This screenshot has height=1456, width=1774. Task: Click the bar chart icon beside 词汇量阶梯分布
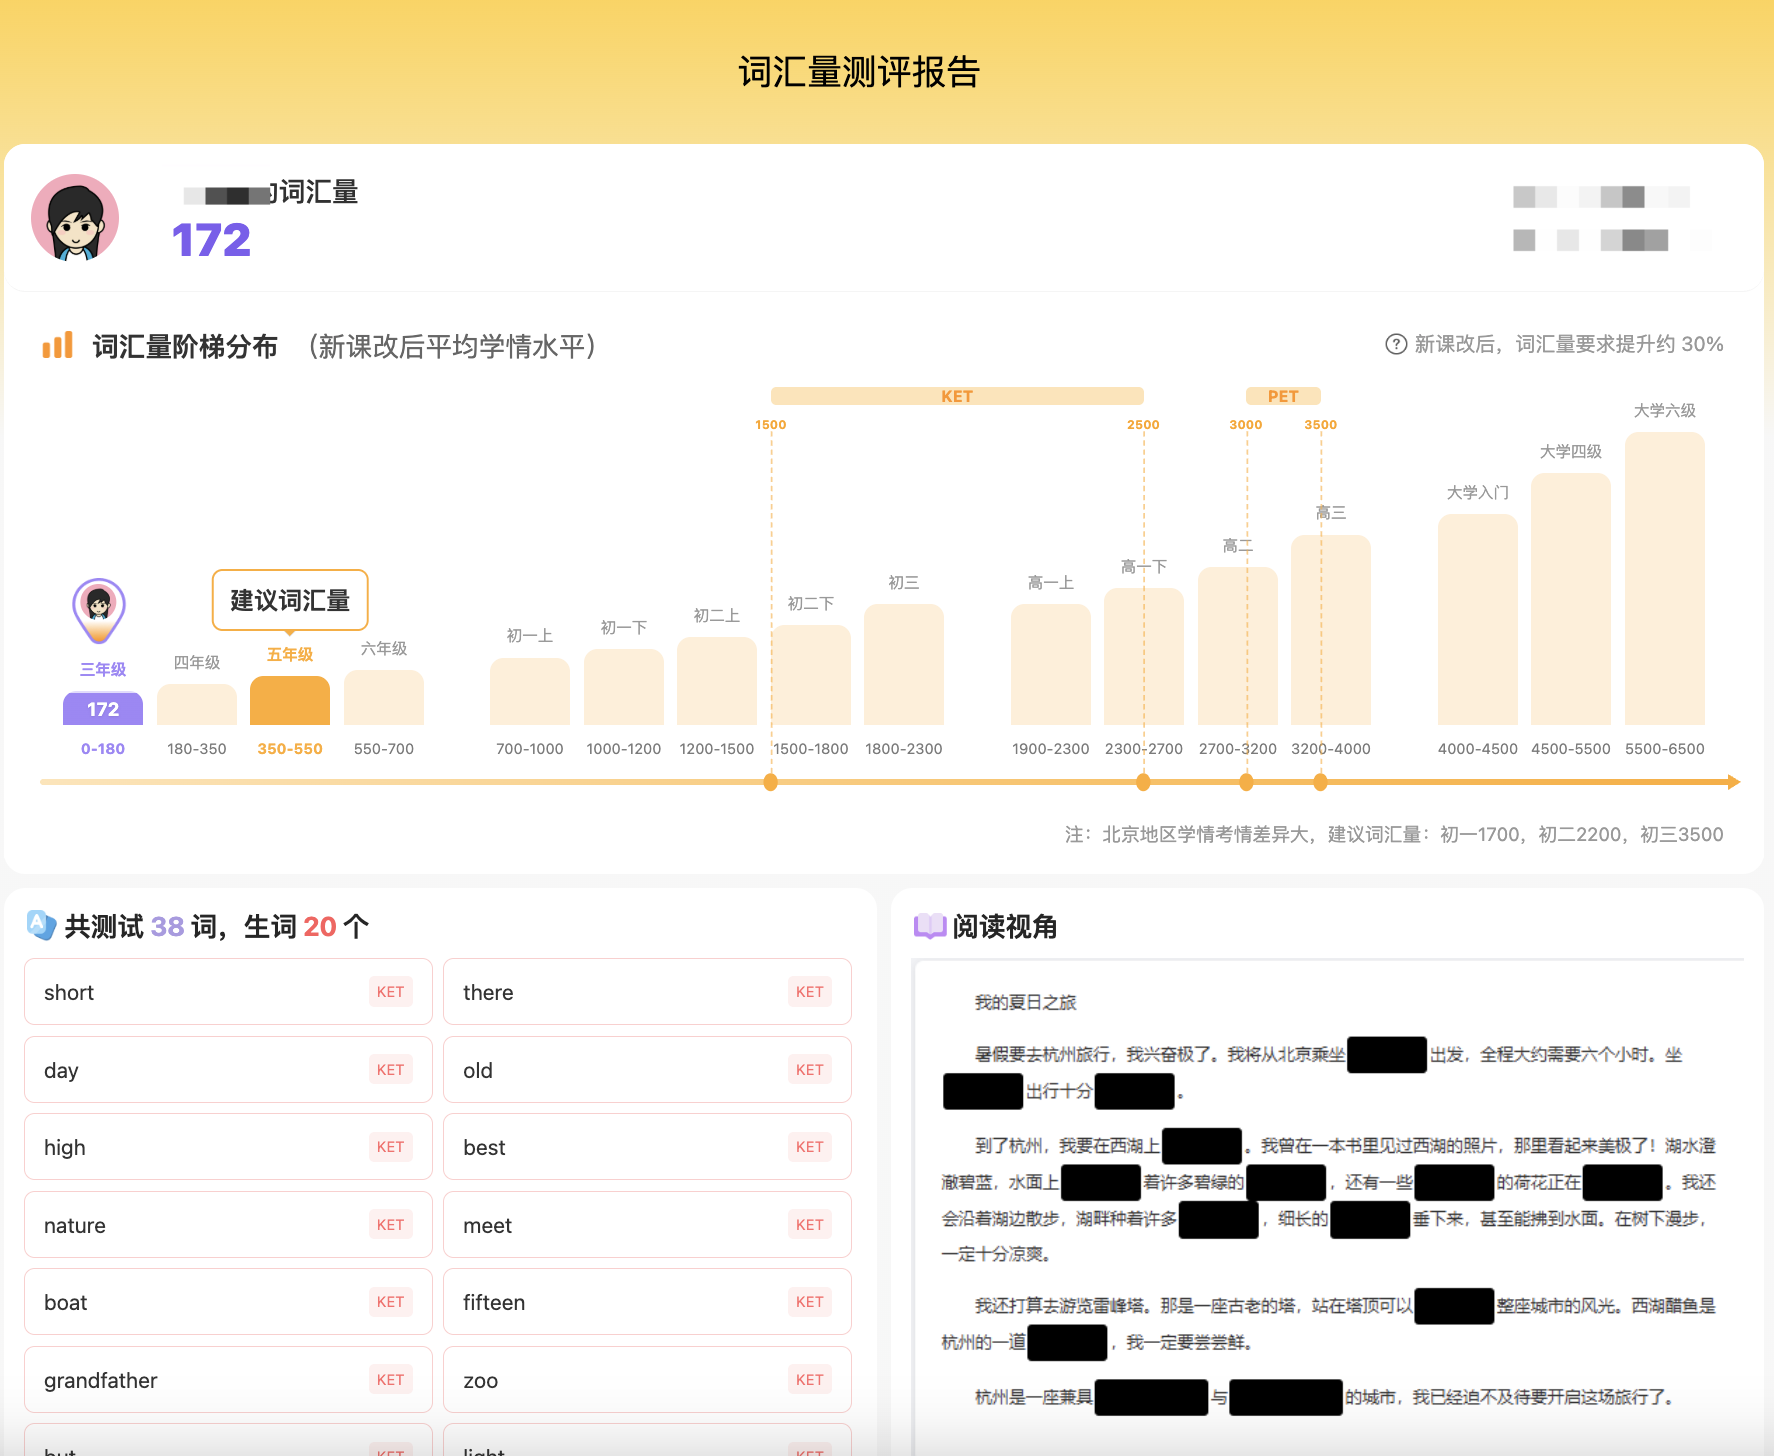point(58,346)
